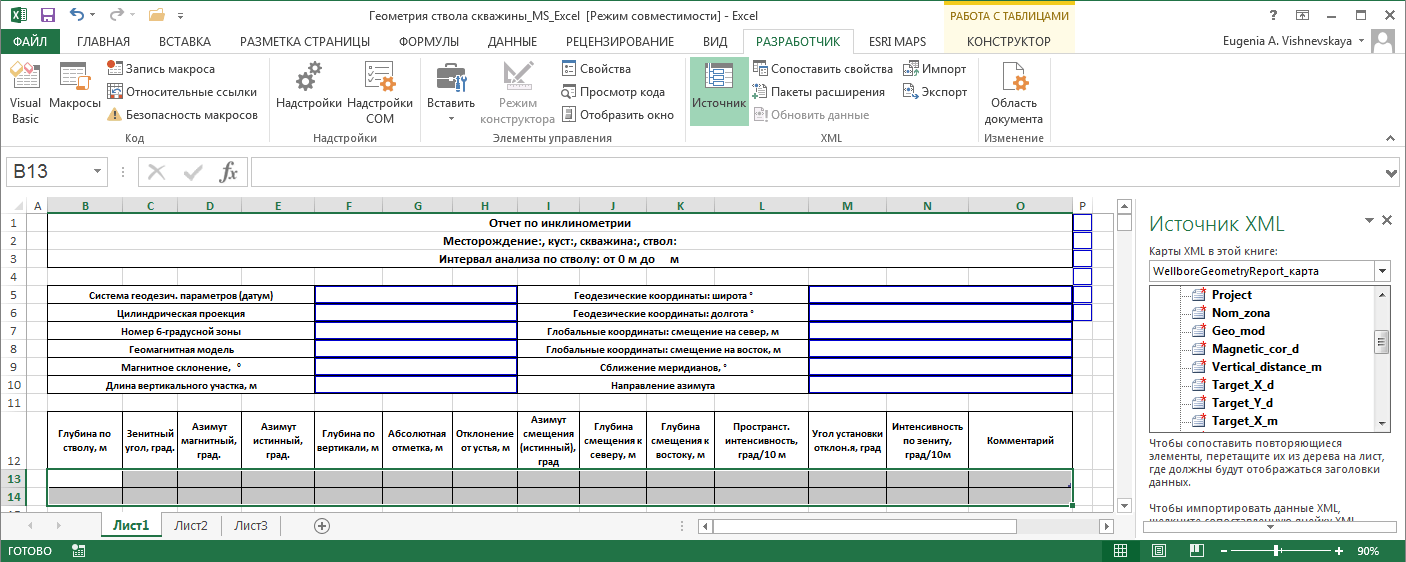This screenshot has height=562, width=1406.
Task: Click the Экспорт XML button
Action: tap(934, 92)
